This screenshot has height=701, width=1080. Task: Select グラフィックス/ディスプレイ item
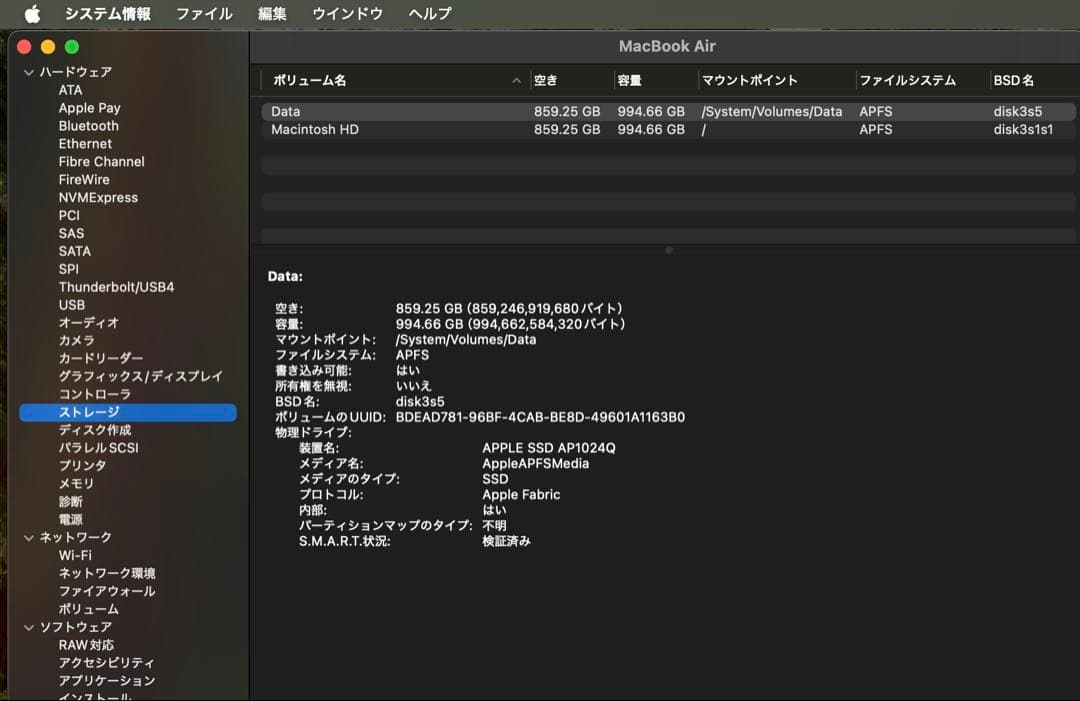pos(140,377)
